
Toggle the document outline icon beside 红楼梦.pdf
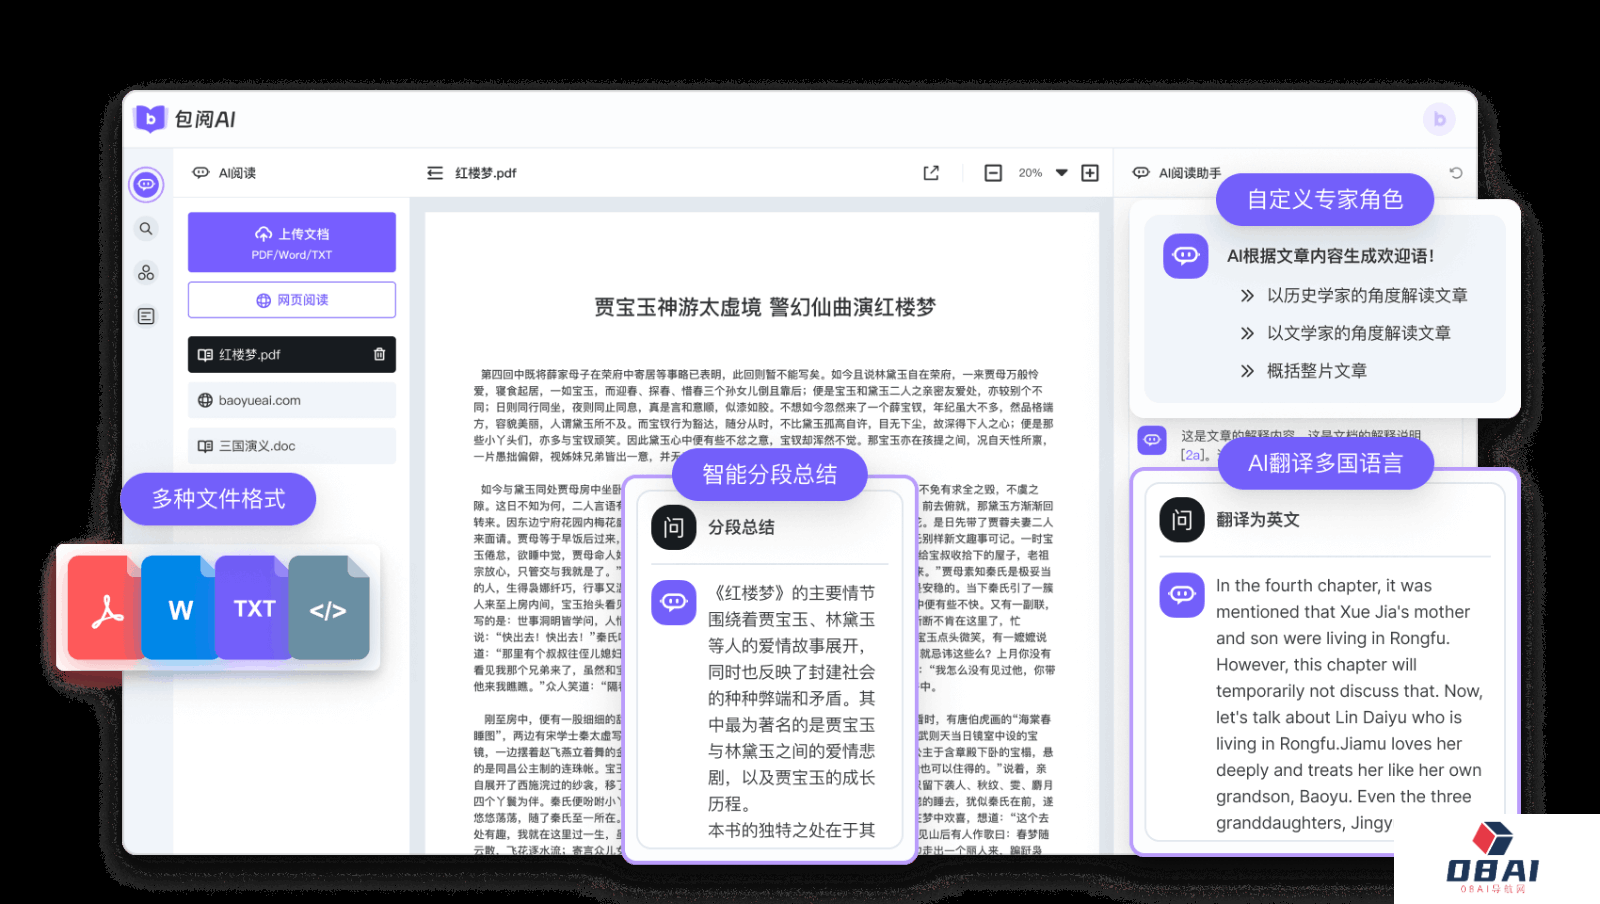click(x=435, y=173)
